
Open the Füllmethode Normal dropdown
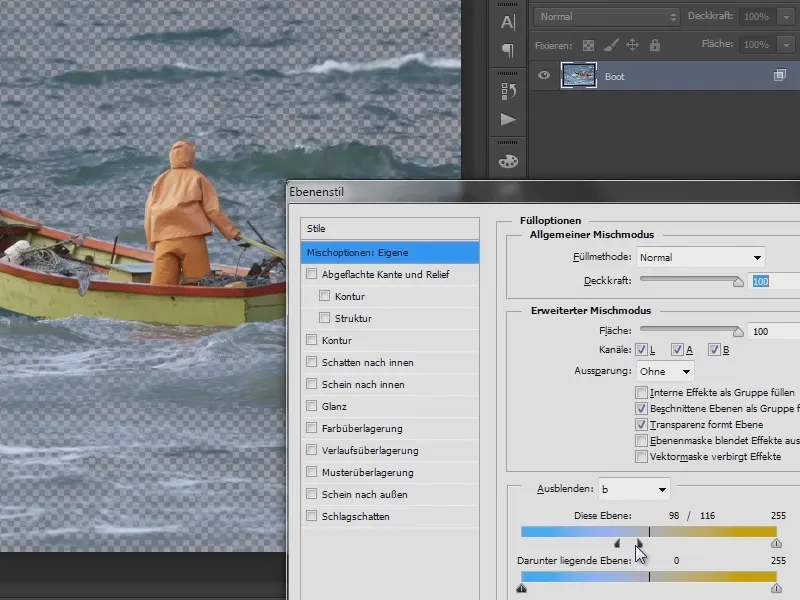701,257
